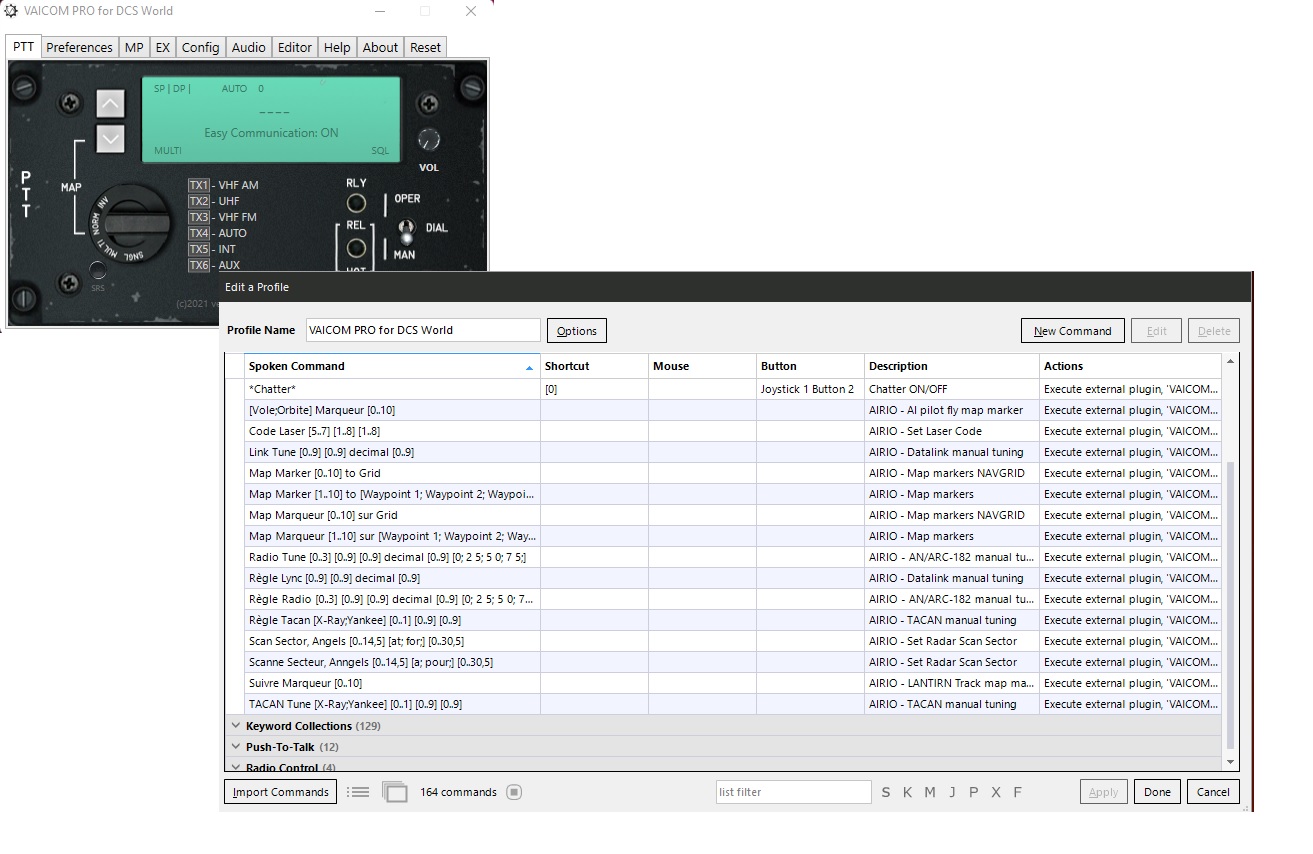Click the VOL volume knob
1313x854 pixels.
pyautogui.click(x=428, y=140)
